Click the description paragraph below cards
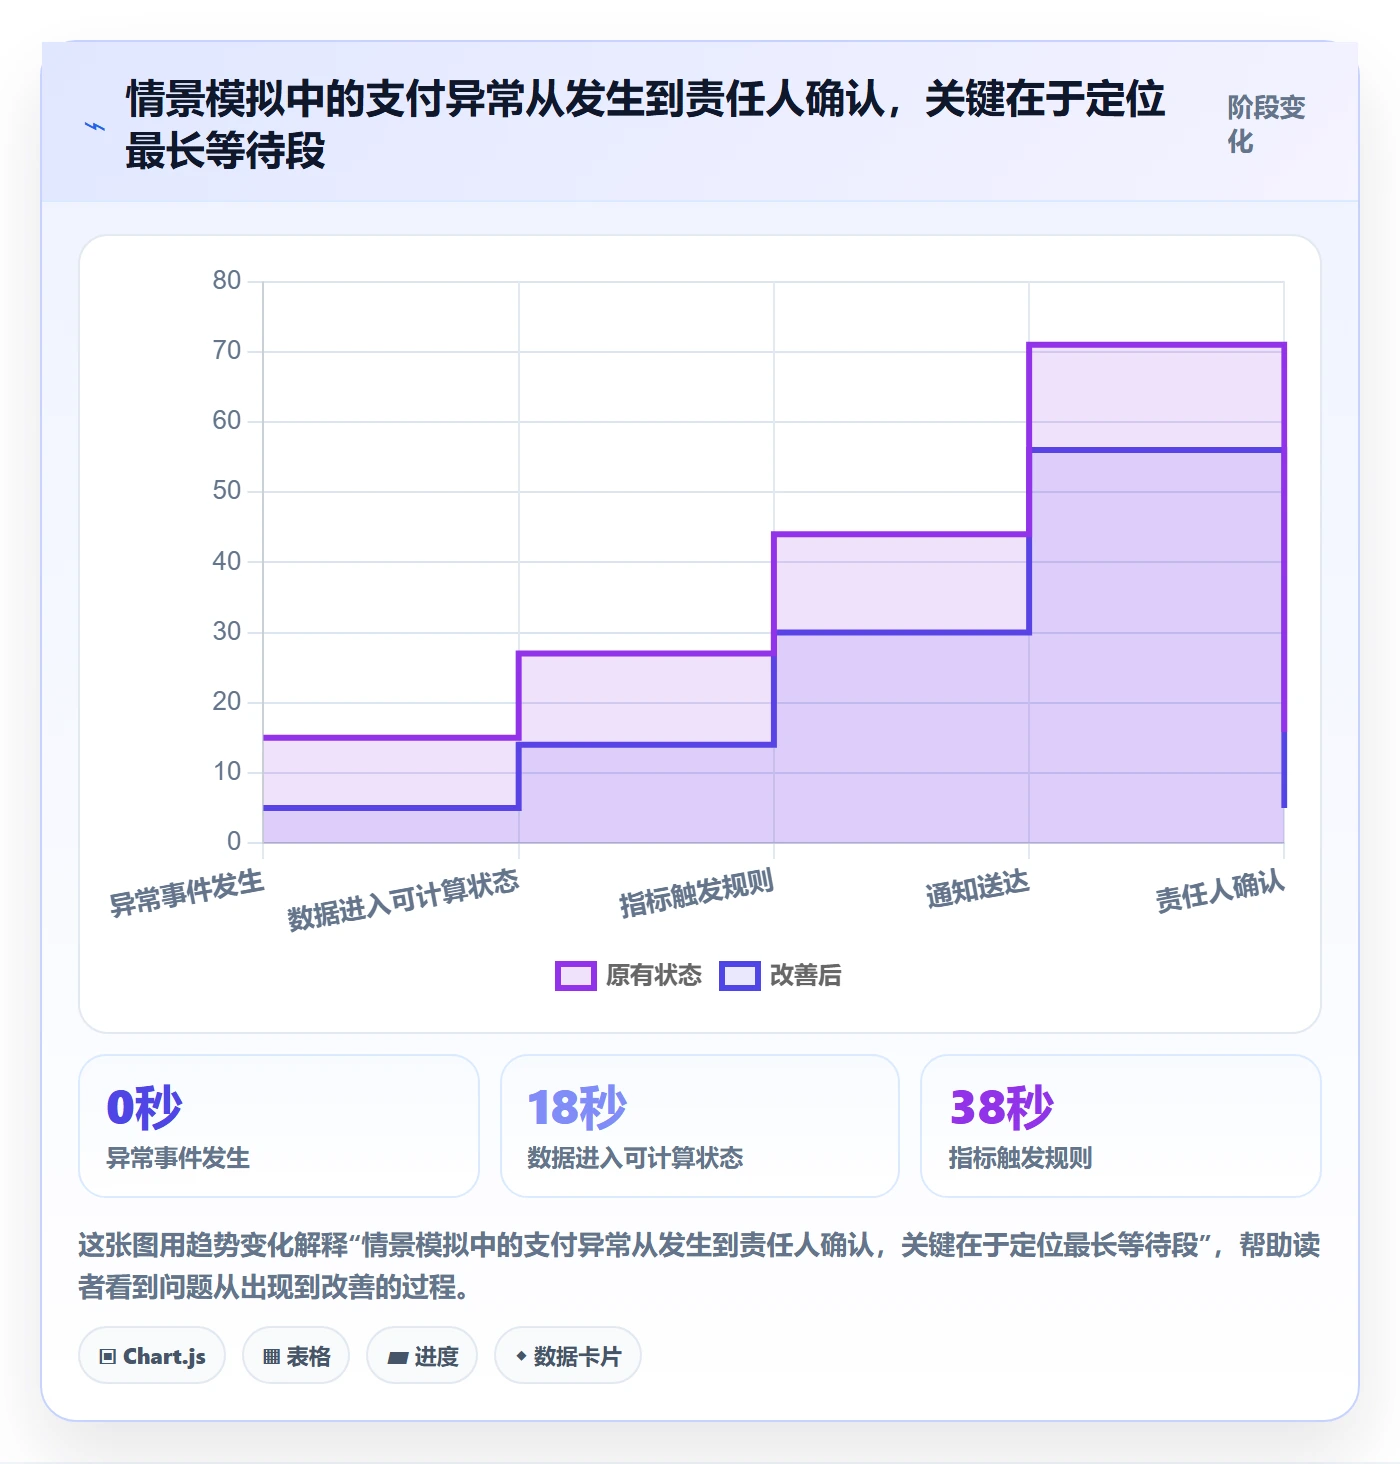This screenshot has width=1400, height=1464. pyautogui.click(x=699, y=1266)
